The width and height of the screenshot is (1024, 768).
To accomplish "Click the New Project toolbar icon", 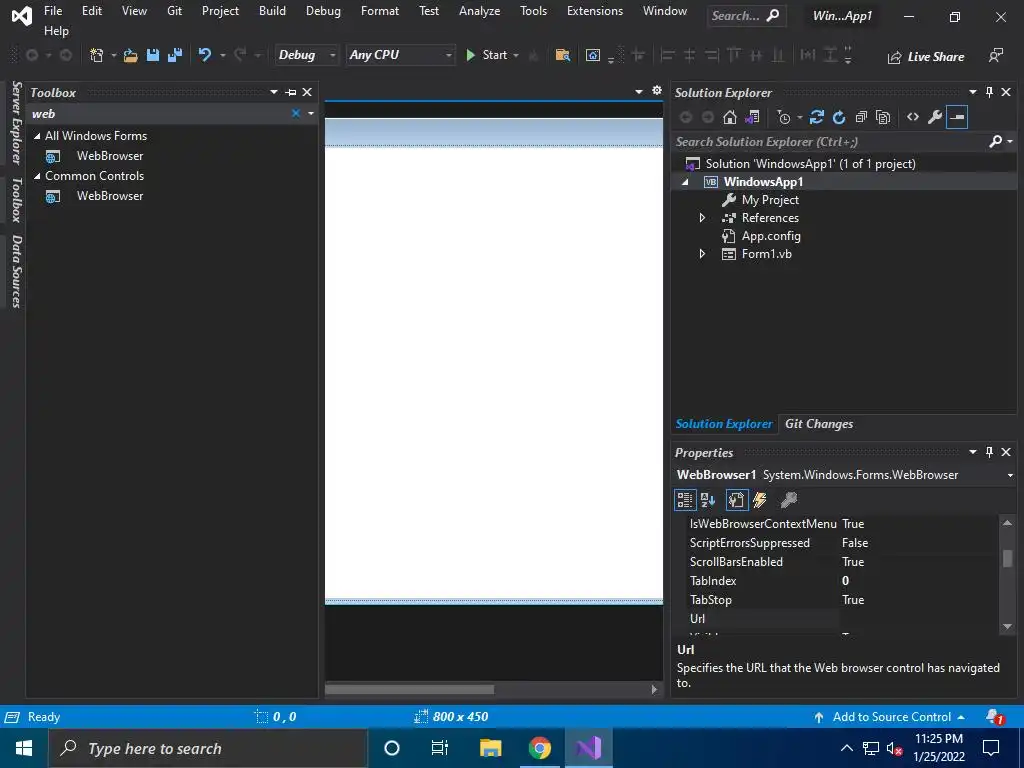I will click(97, 56).
